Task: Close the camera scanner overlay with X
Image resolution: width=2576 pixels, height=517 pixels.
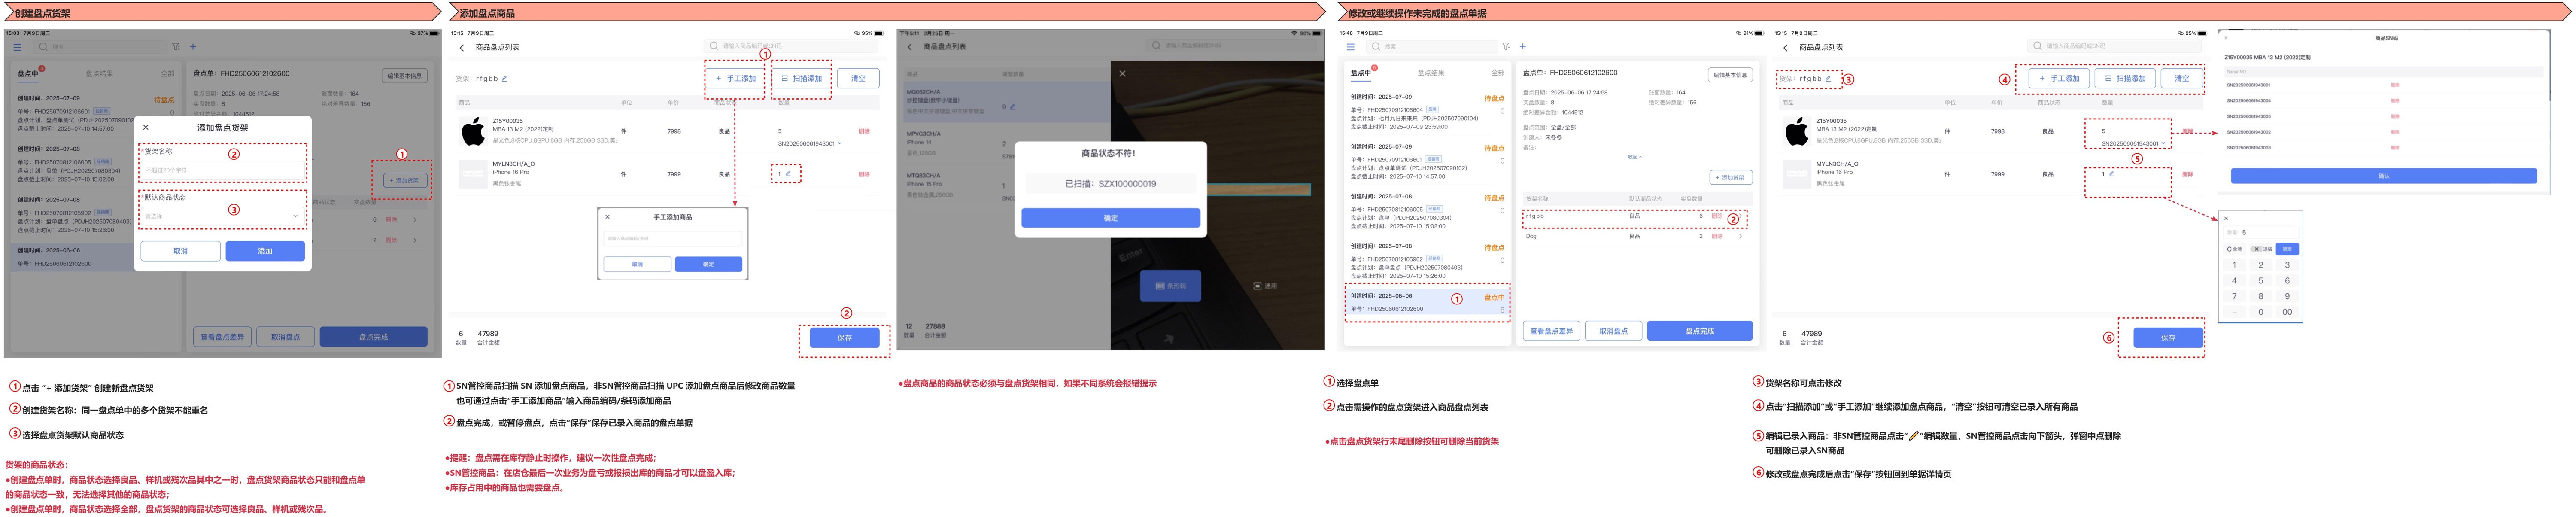Action: [x=1122, y=73]
